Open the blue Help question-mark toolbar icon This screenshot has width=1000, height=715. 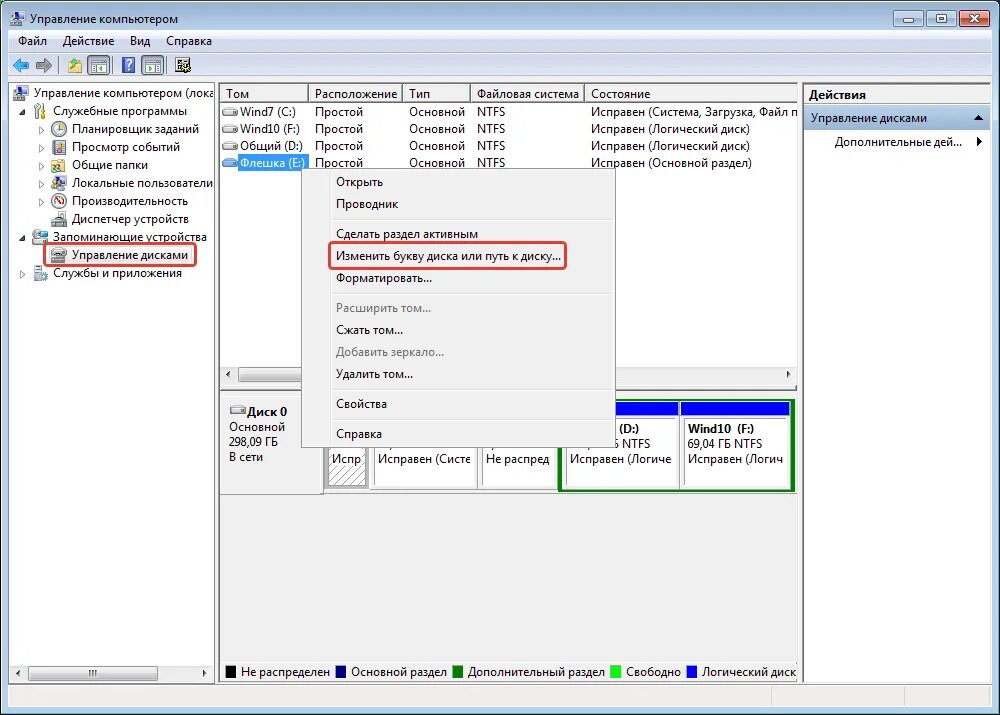click(128, 65)
